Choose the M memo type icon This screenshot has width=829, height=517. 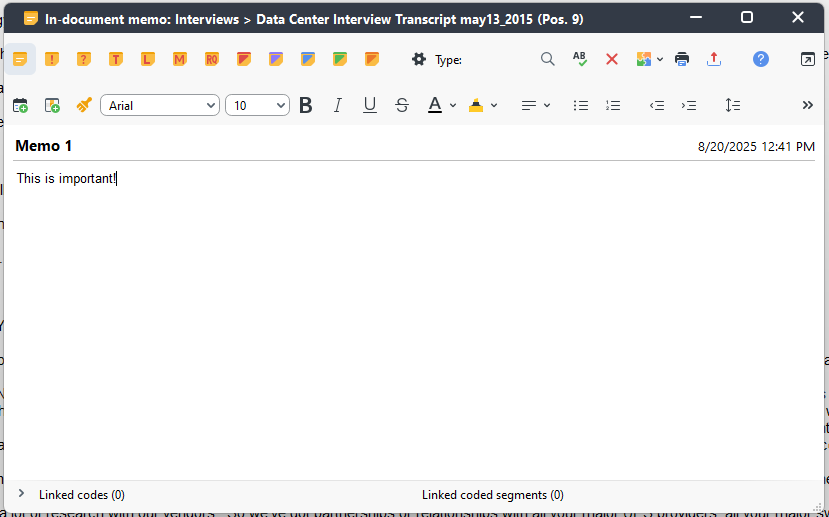point(180,59)
